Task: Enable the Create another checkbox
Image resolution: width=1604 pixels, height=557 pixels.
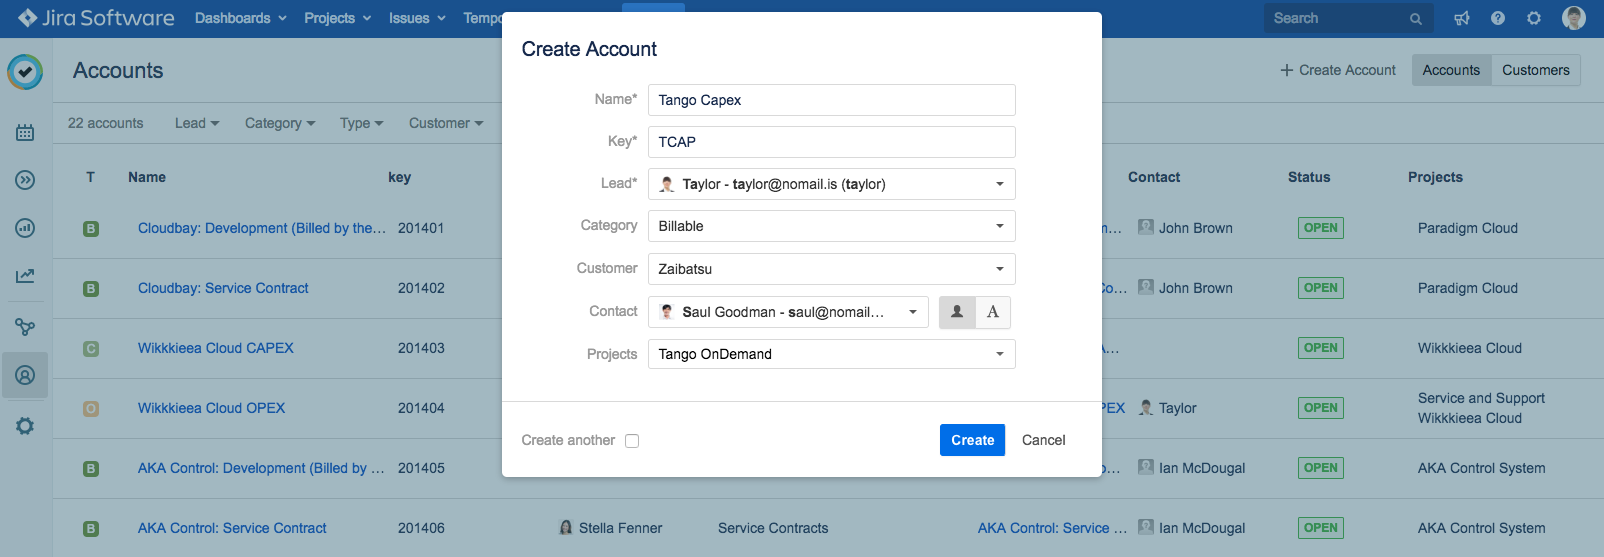Action: [x=632, y=441]
